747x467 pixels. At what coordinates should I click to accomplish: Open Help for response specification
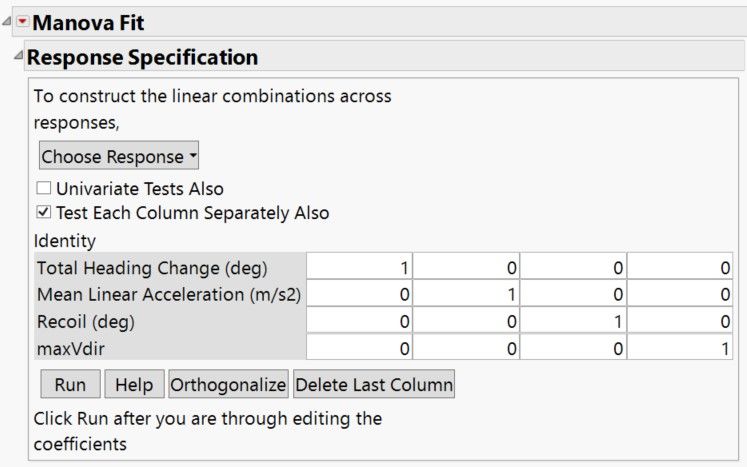(134, 384)
